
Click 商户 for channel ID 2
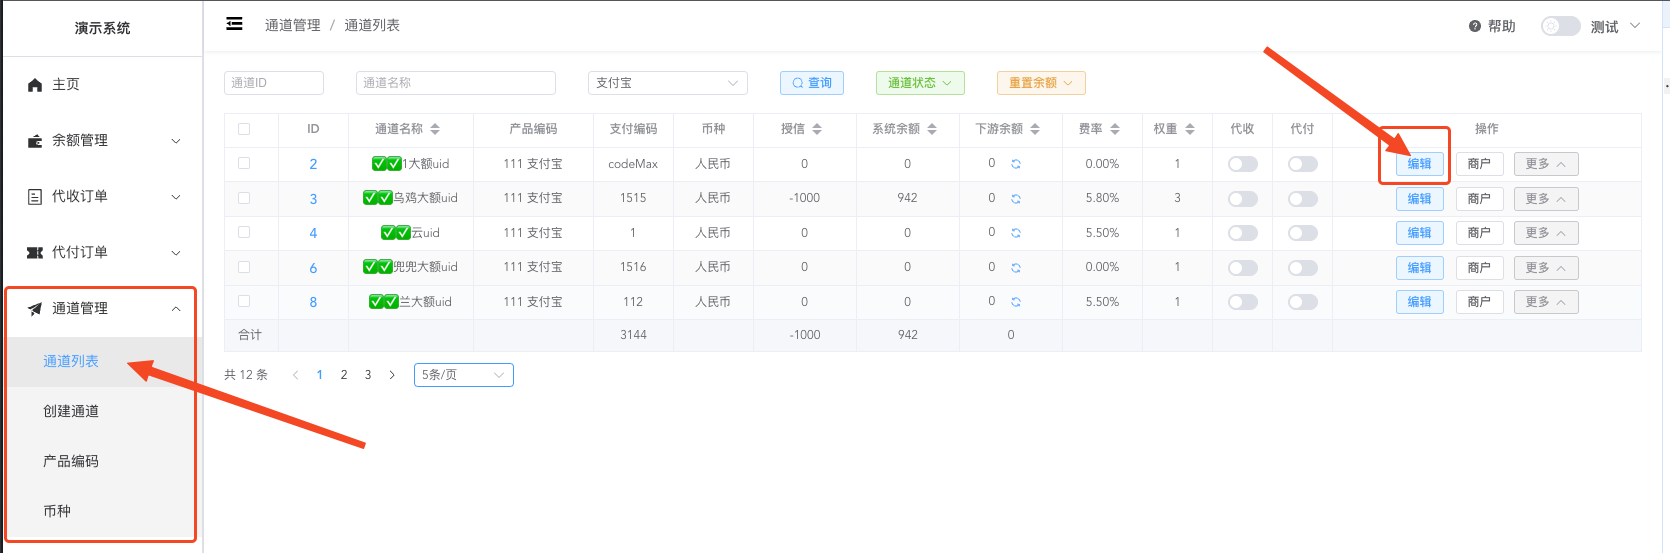[x=1480, y=164]
